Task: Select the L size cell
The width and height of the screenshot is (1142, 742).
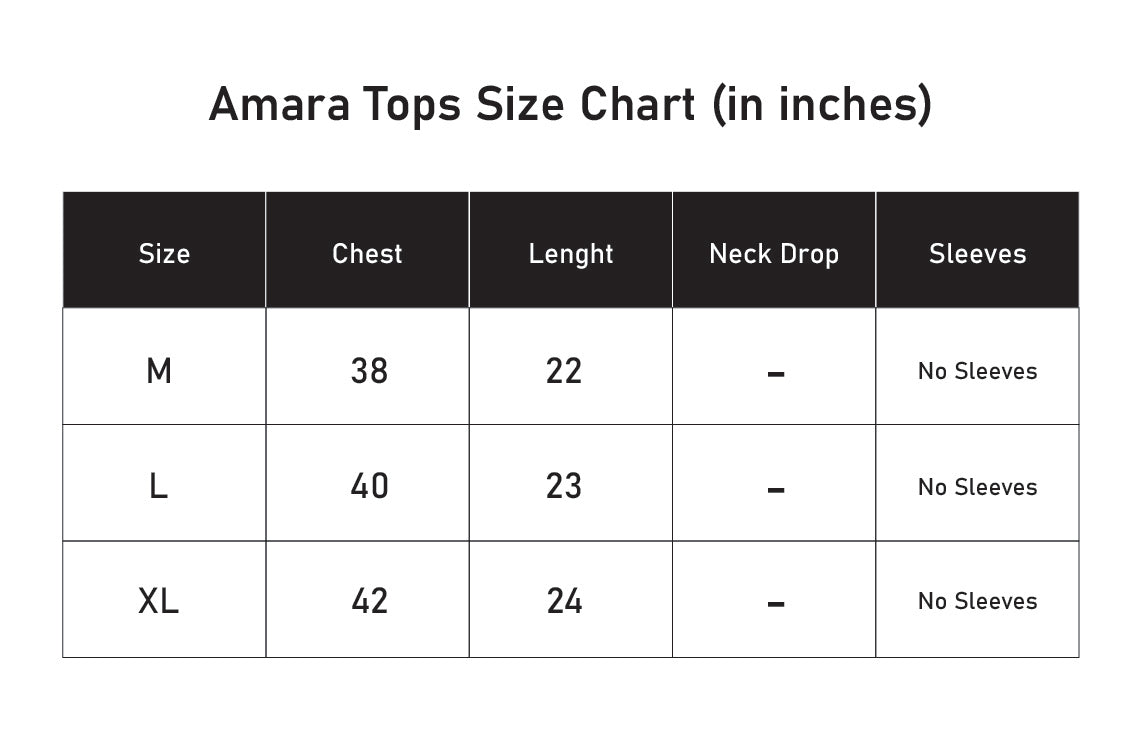Action: tap(158, 487)
